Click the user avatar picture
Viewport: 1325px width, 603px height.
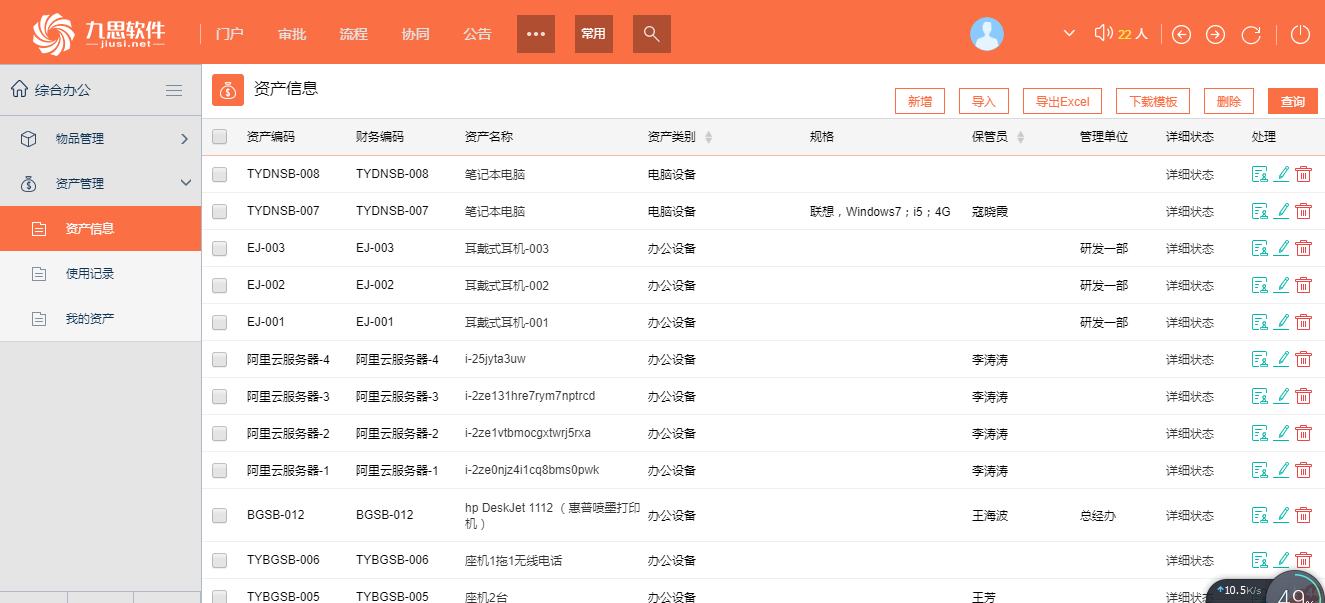pyautogui.click(x=986, y=34)
